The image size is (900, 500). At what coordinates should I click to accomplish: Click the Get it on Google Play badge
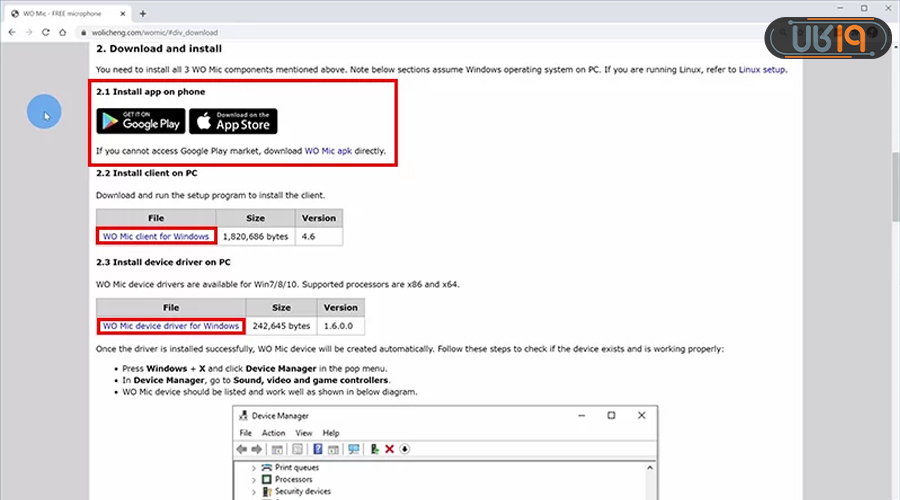[140, 121]
